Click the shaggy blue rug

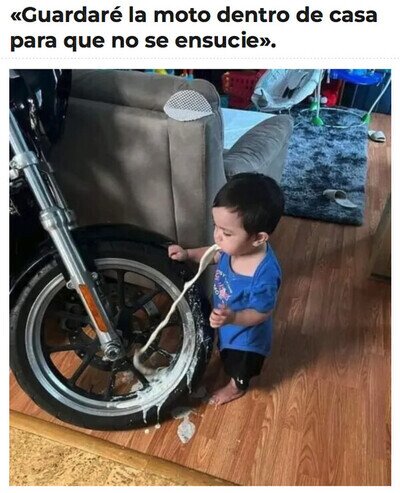328,167
